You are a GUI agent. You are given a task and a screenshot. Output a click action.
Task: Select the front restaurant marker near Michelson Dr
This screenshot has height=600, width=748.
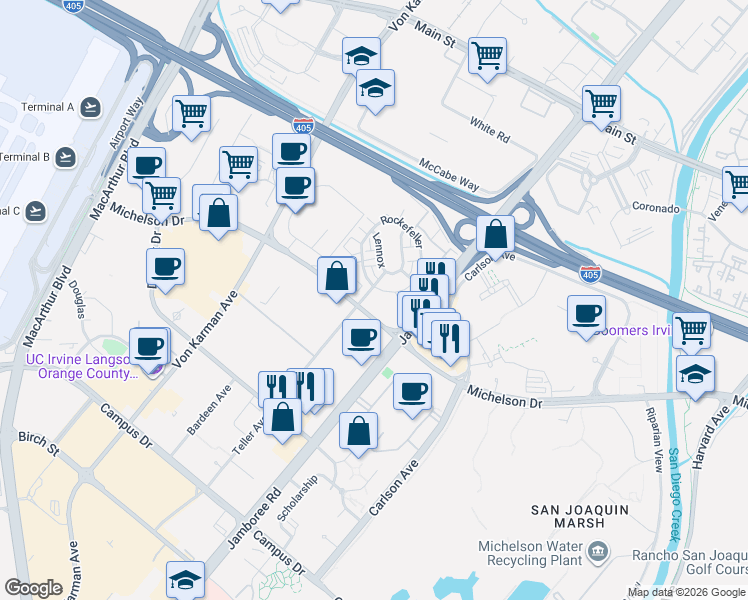(x=450, y=342)
